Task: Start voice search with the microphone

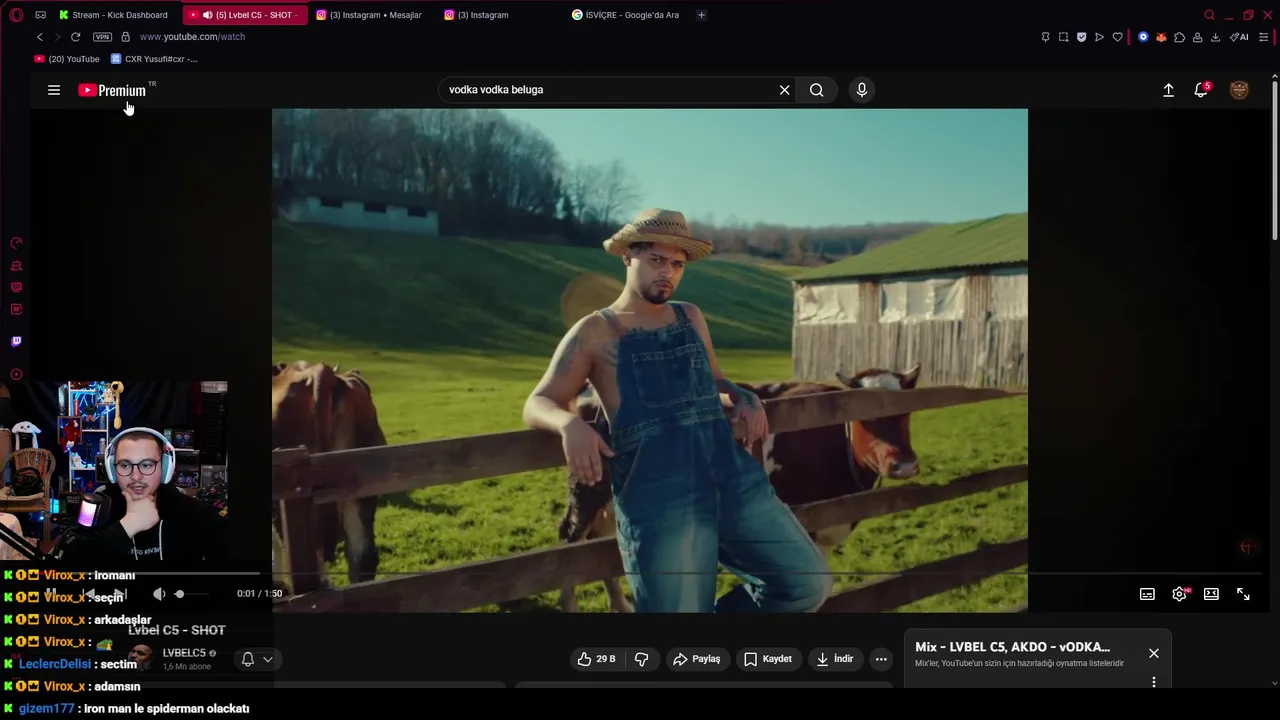Action: (862, 90)
